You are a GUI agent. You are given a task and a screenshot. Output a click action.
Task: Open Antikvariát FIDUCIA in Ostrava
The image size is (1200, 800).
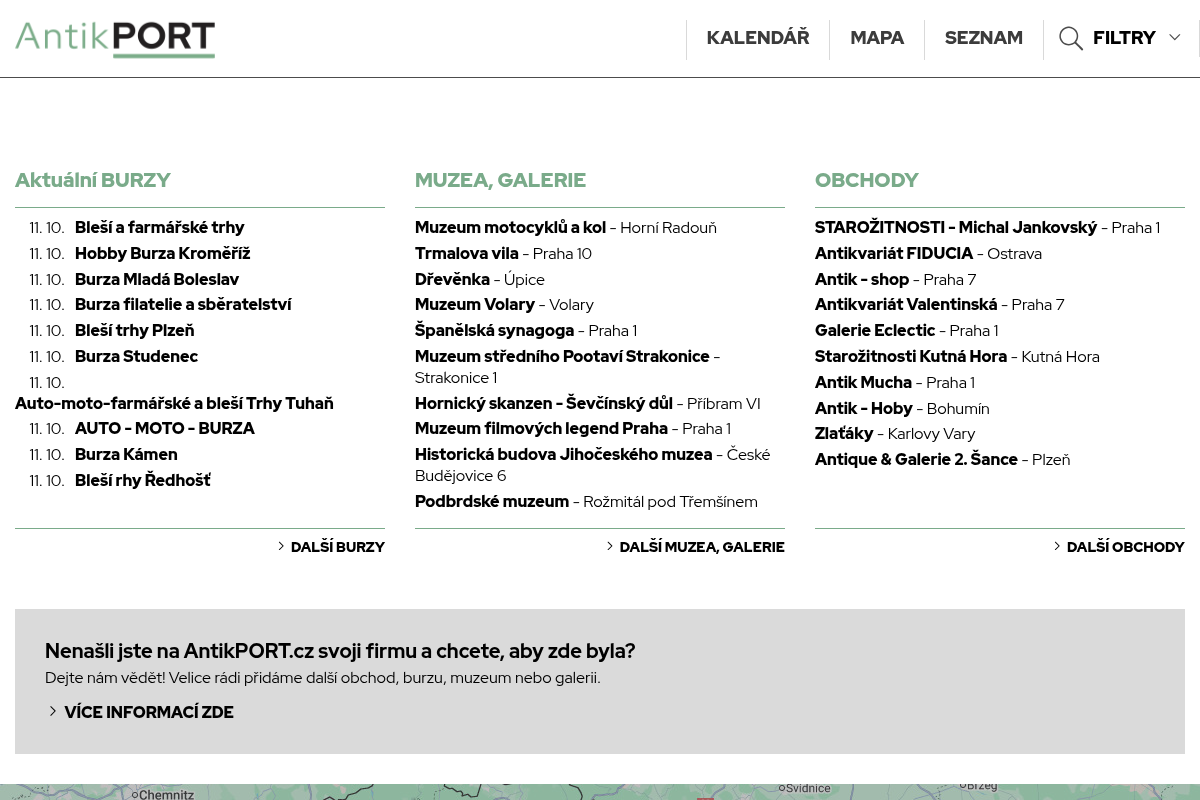click(894, 254)
